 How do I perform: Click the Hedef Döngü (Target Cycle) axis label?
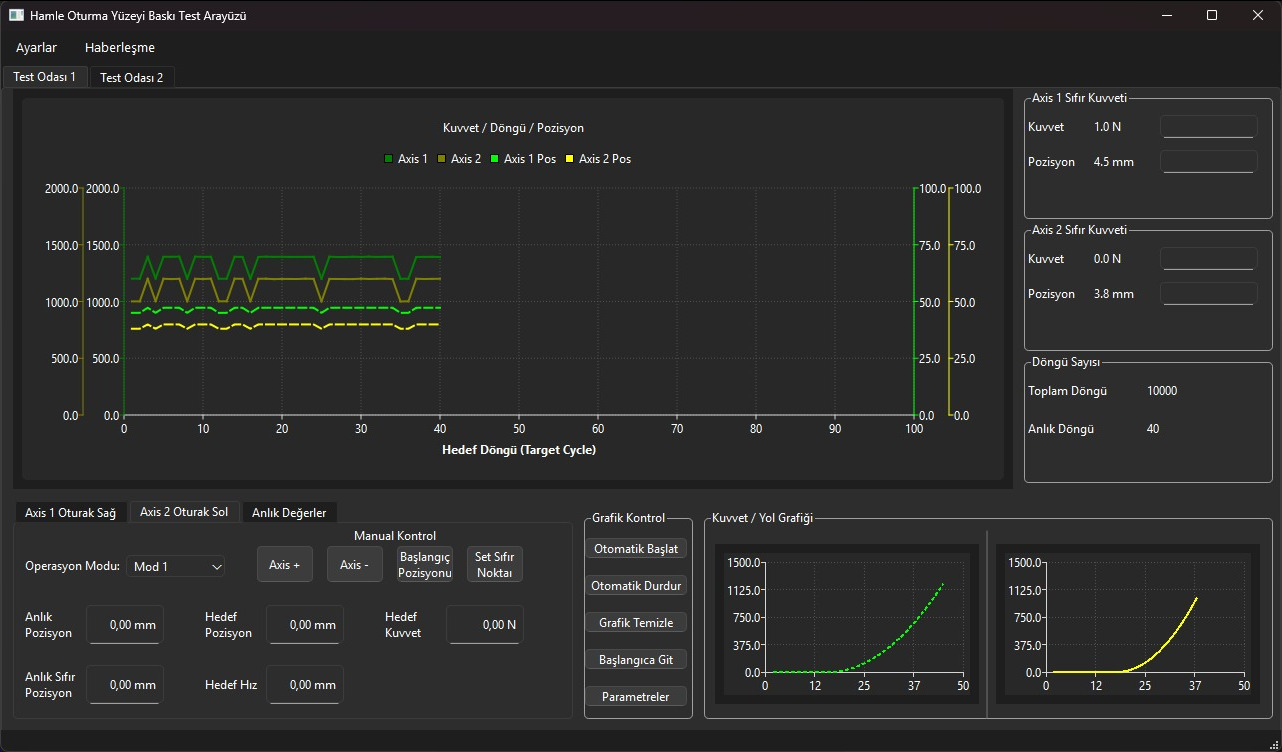point(519,450)
